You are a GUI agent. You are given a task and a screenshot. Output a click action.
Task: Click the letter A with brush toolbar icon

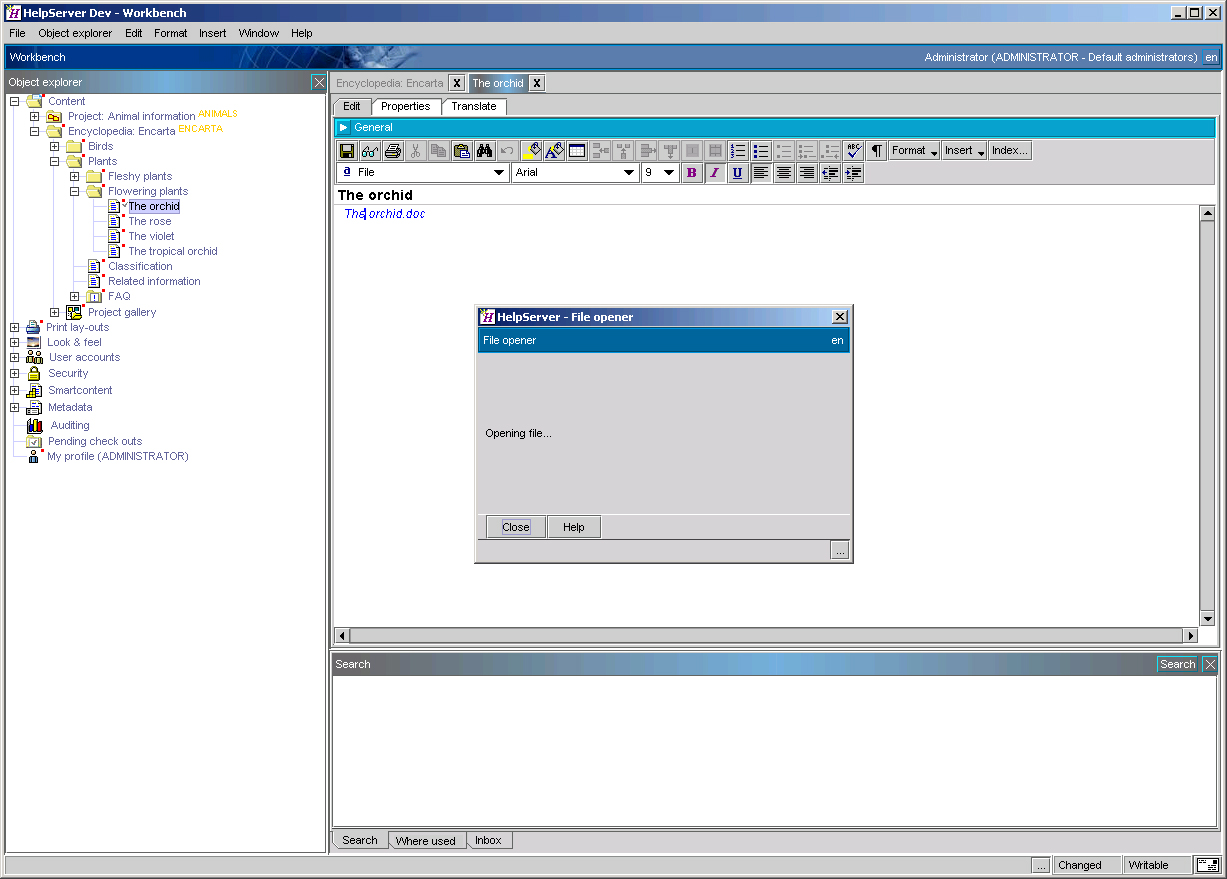coord(554,151)
